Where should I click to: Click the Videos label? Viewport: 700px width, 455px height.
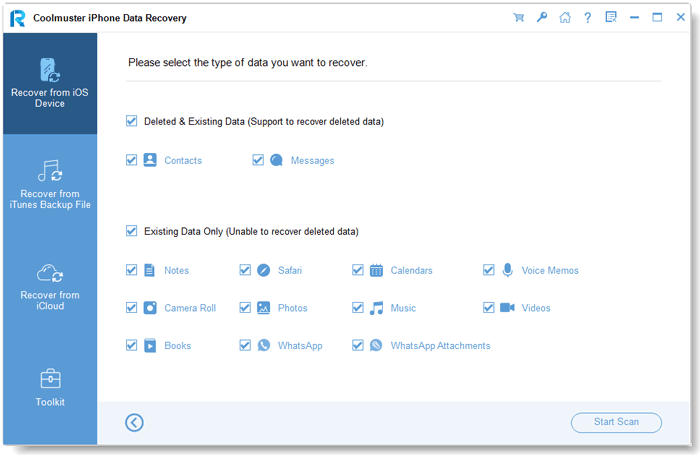click(x=536, y=308)
